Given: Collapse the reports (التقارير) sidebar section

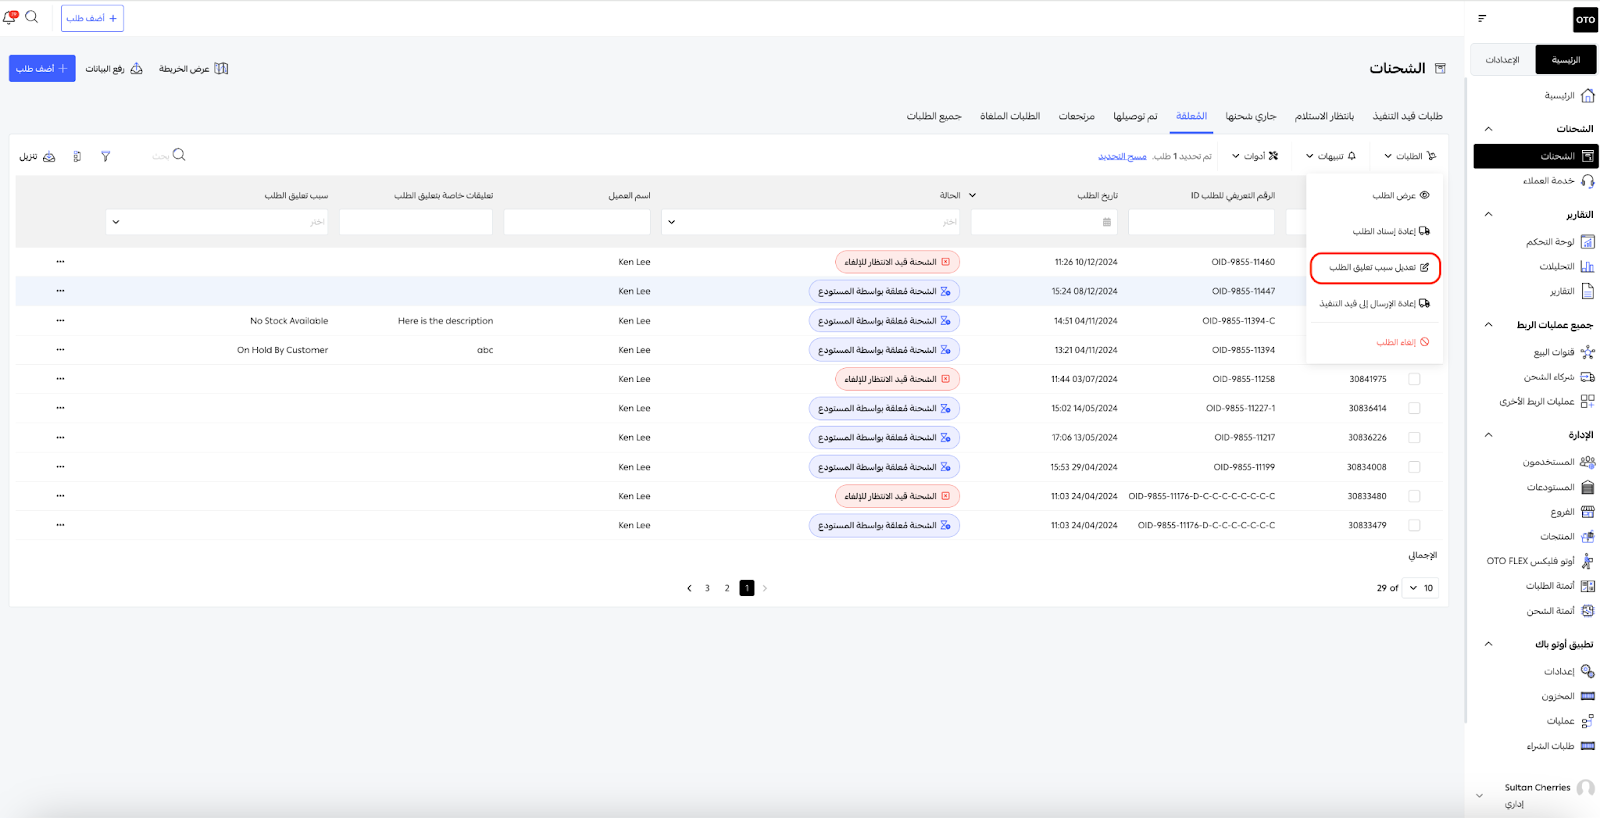Looking at the screenshot, I should (1488, 215).
